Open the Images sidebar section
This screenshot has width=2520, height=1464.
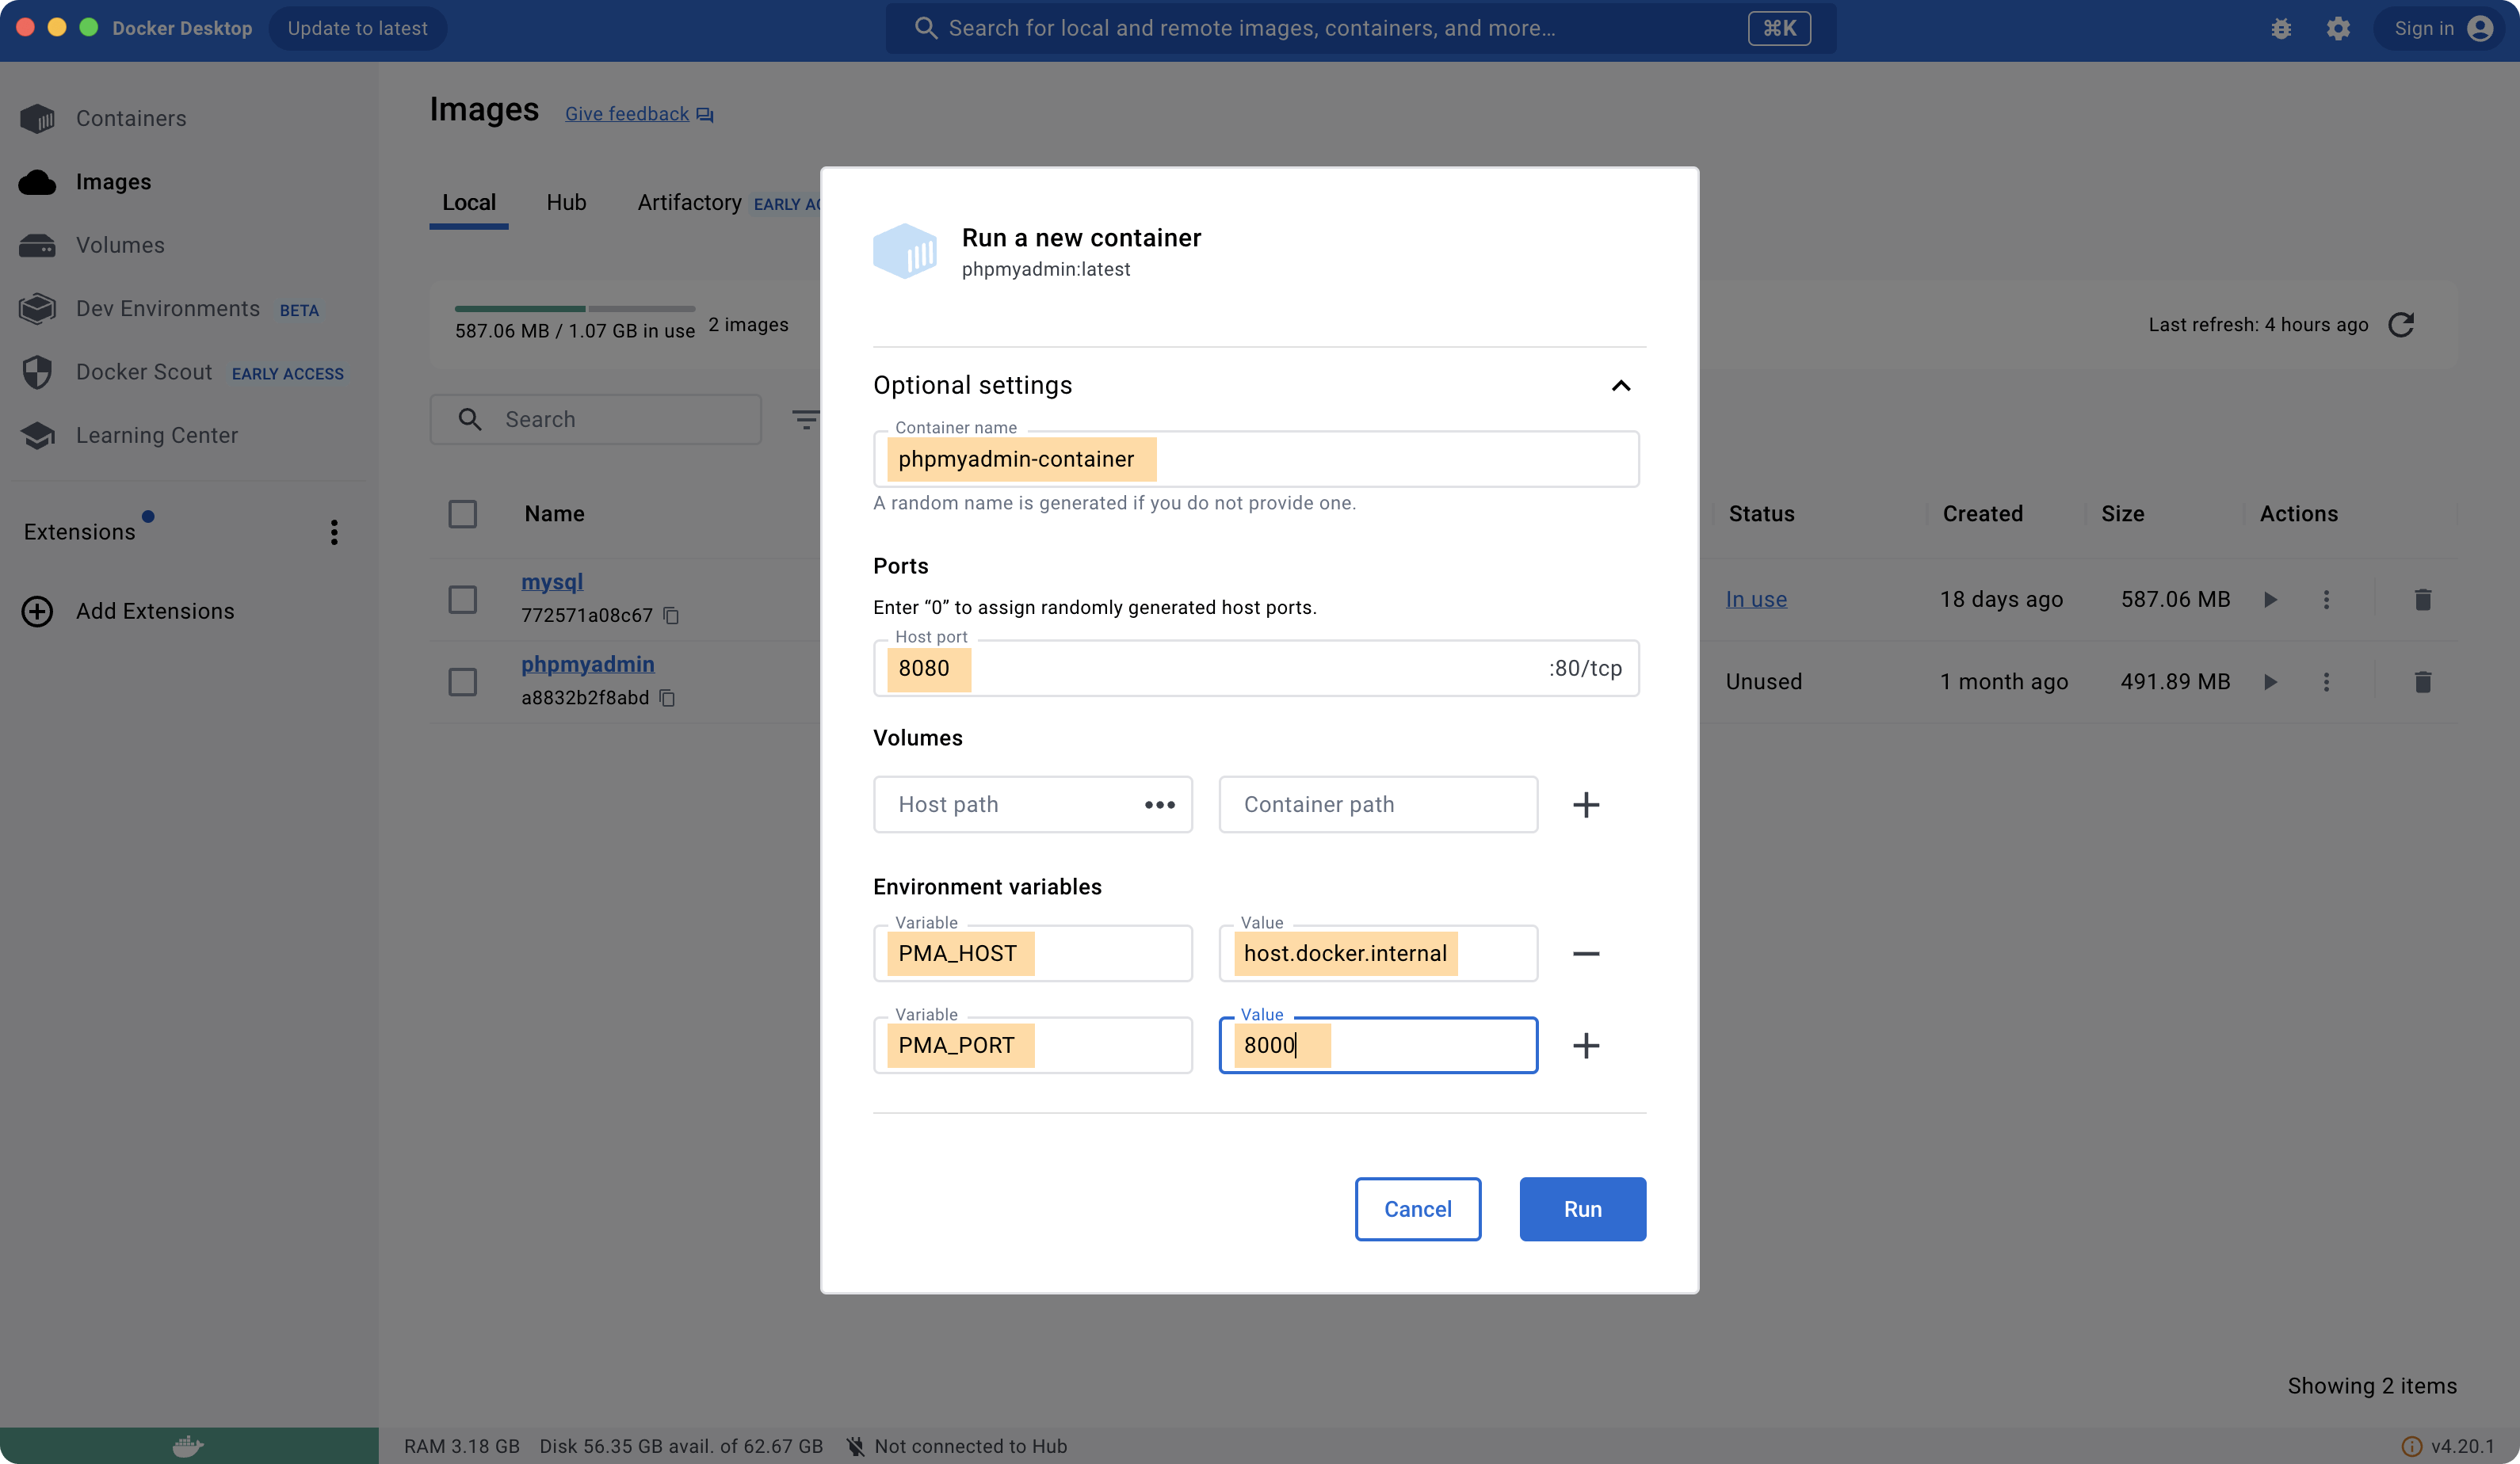tap(113, 182)
